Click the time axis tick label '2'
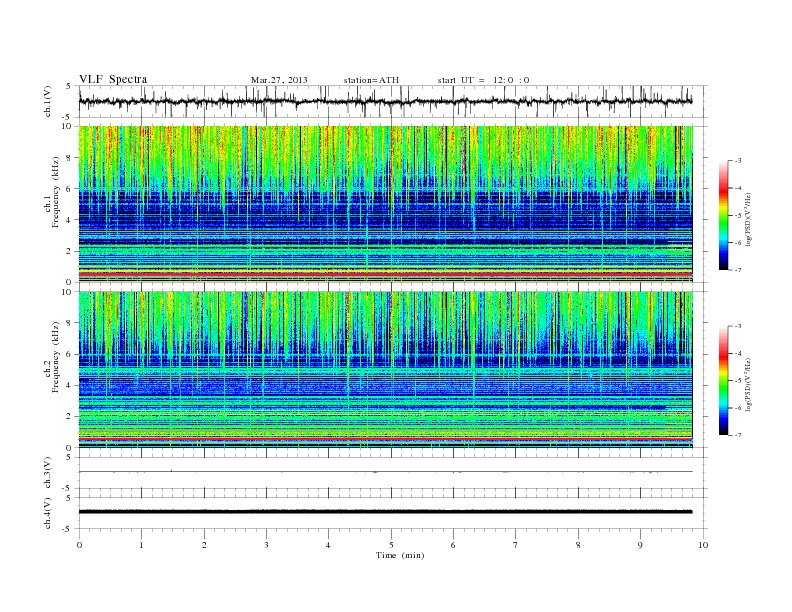 pyautogui.click(x=204, y=545)
